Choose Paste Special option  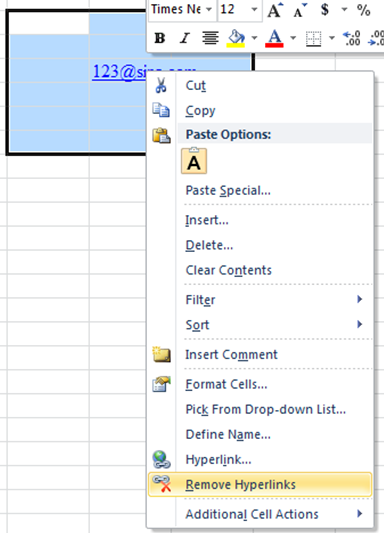point(228,190)
